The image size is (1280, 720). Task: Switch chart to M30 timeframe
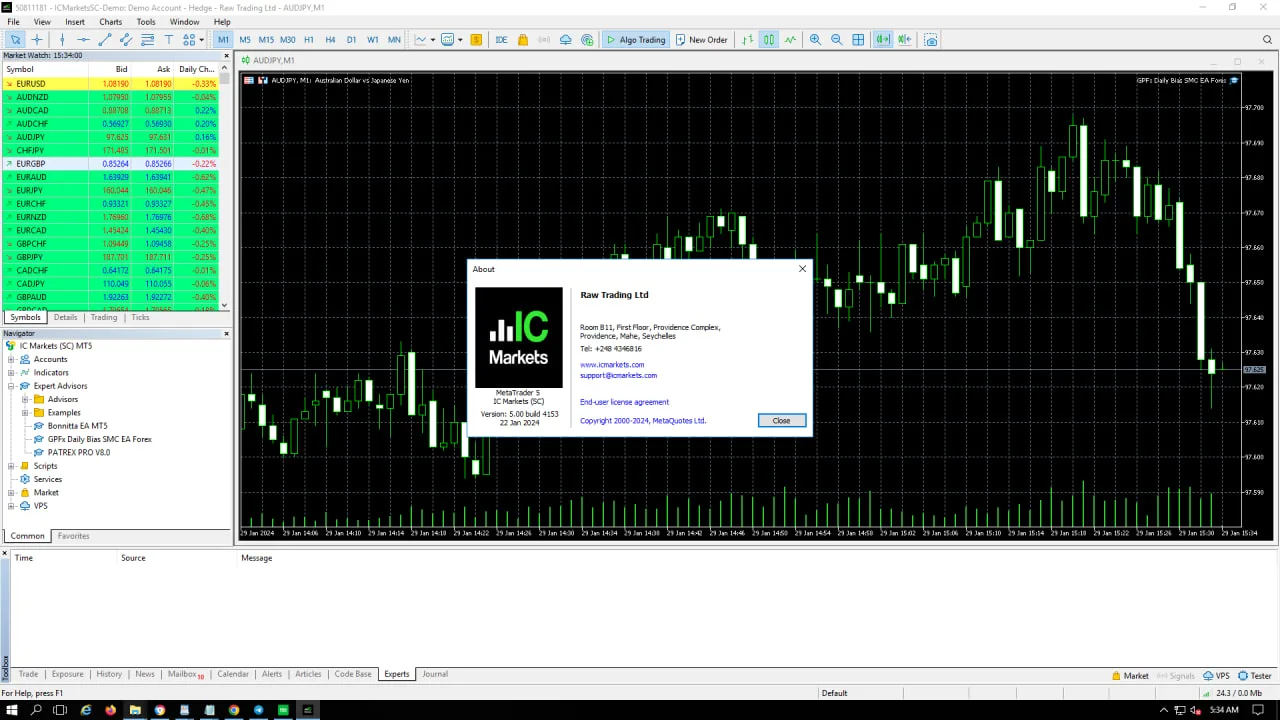288,40
